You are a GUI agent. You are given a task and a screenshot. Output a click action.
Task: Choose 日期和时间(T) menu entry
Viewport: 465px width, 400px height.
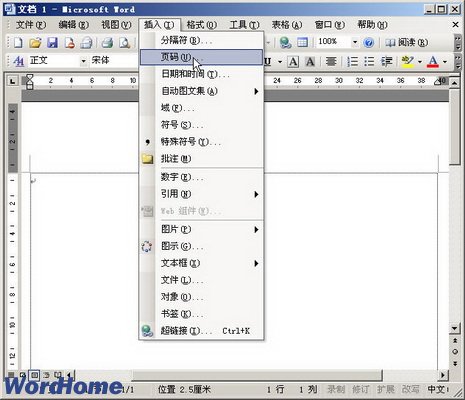201,74
